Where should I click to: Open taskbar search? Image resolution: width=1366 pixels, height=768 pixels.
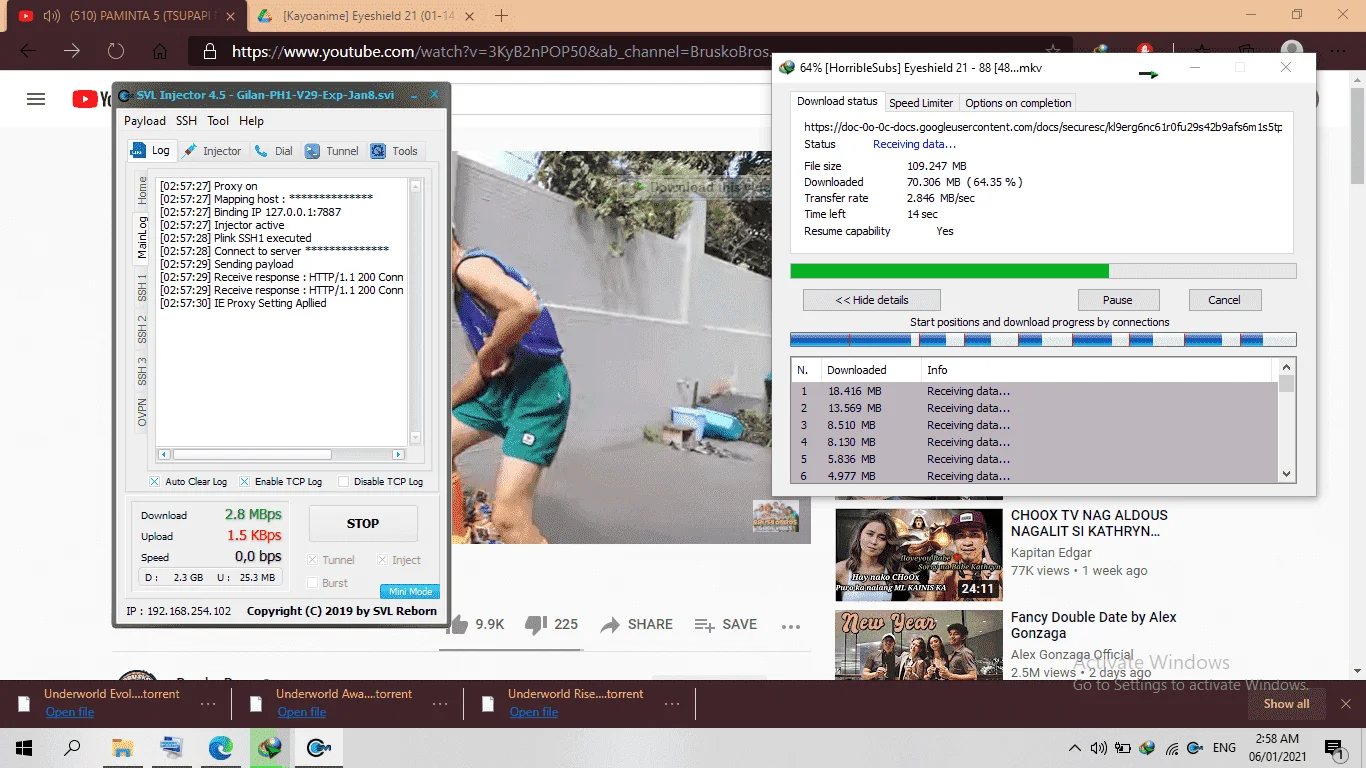72,747
